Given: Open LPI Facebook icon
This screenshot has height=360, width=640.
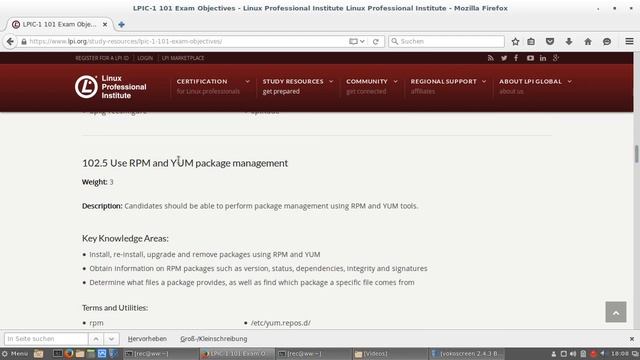Looking at the screenshot, I should (516, 58).
